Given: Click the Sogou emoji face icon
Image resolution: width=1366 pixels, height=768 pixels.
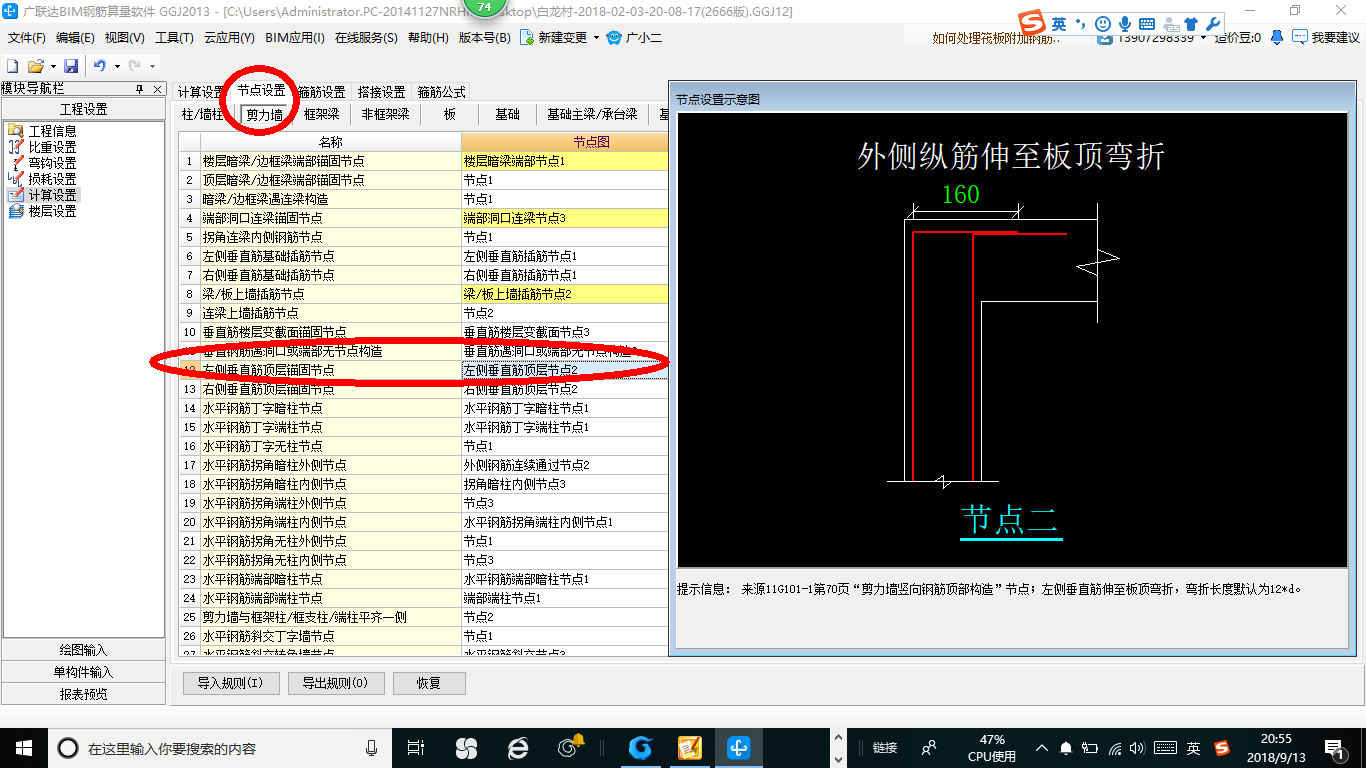Looking at the screenshot, I should click(1102, 23).
